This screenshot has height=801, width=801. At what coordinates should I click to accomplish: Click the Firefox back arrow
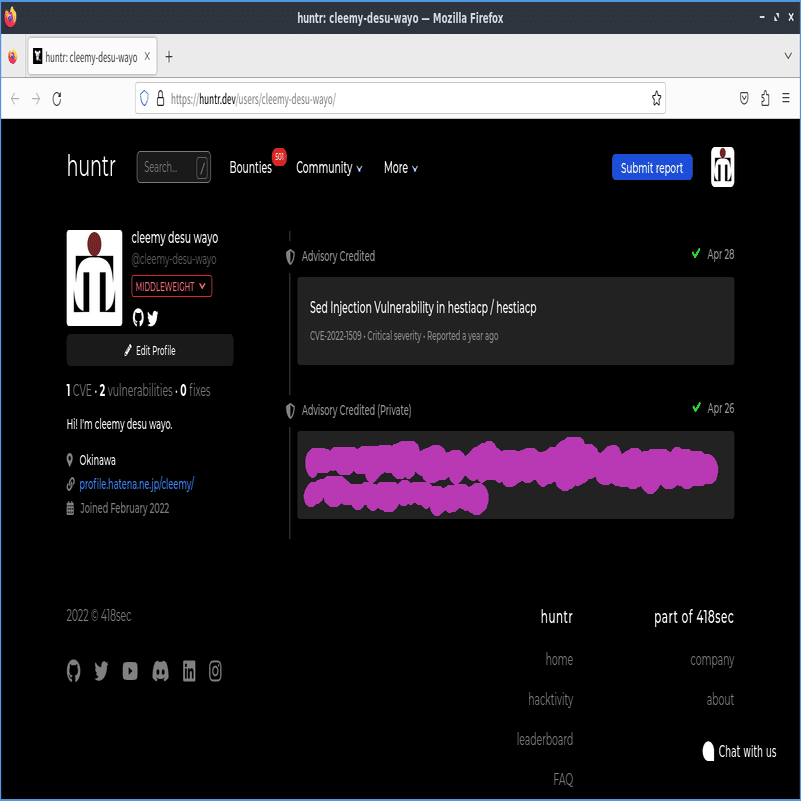coord(15,99)
